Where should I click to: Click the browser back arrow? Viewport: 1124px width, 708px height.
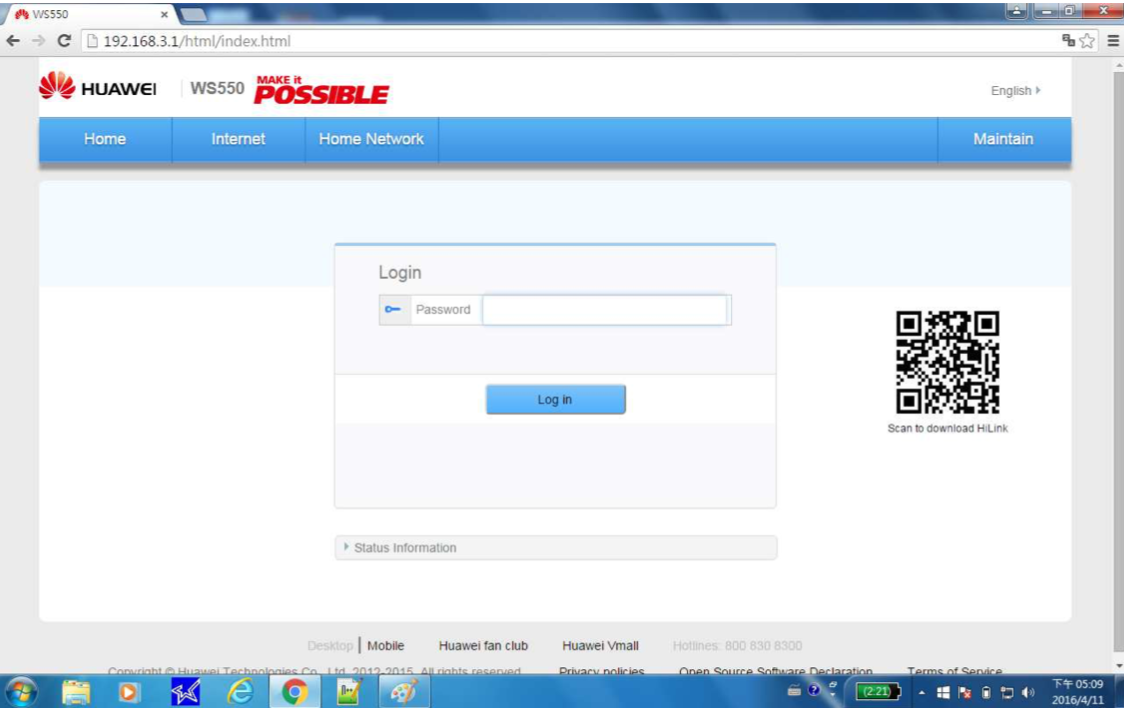[13, 41]
